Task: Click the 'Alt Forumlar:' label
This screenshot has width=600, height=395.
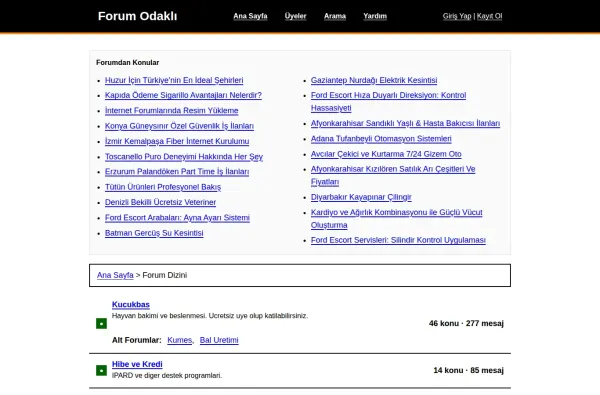Action: pos(137,340)
